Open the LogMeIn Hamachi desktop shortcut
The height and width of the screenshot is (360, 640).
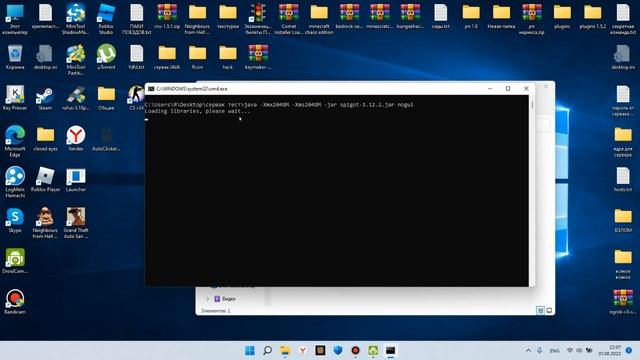[15, 182]
